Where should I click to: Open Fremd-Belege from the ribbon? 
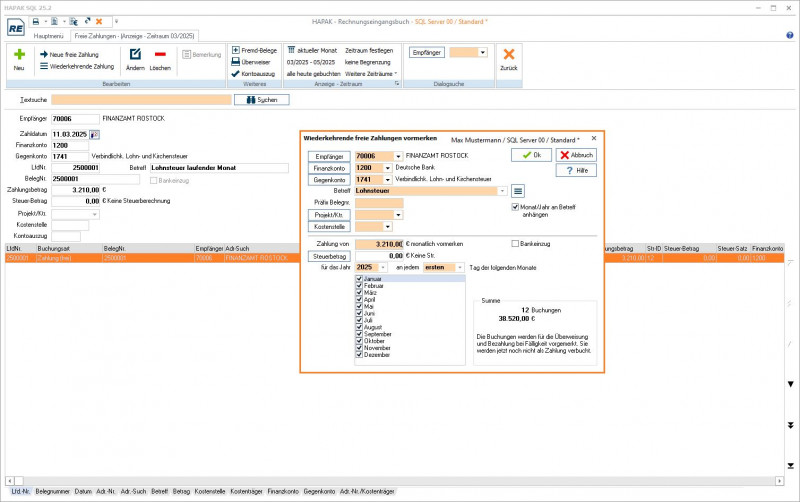point(258,49)
